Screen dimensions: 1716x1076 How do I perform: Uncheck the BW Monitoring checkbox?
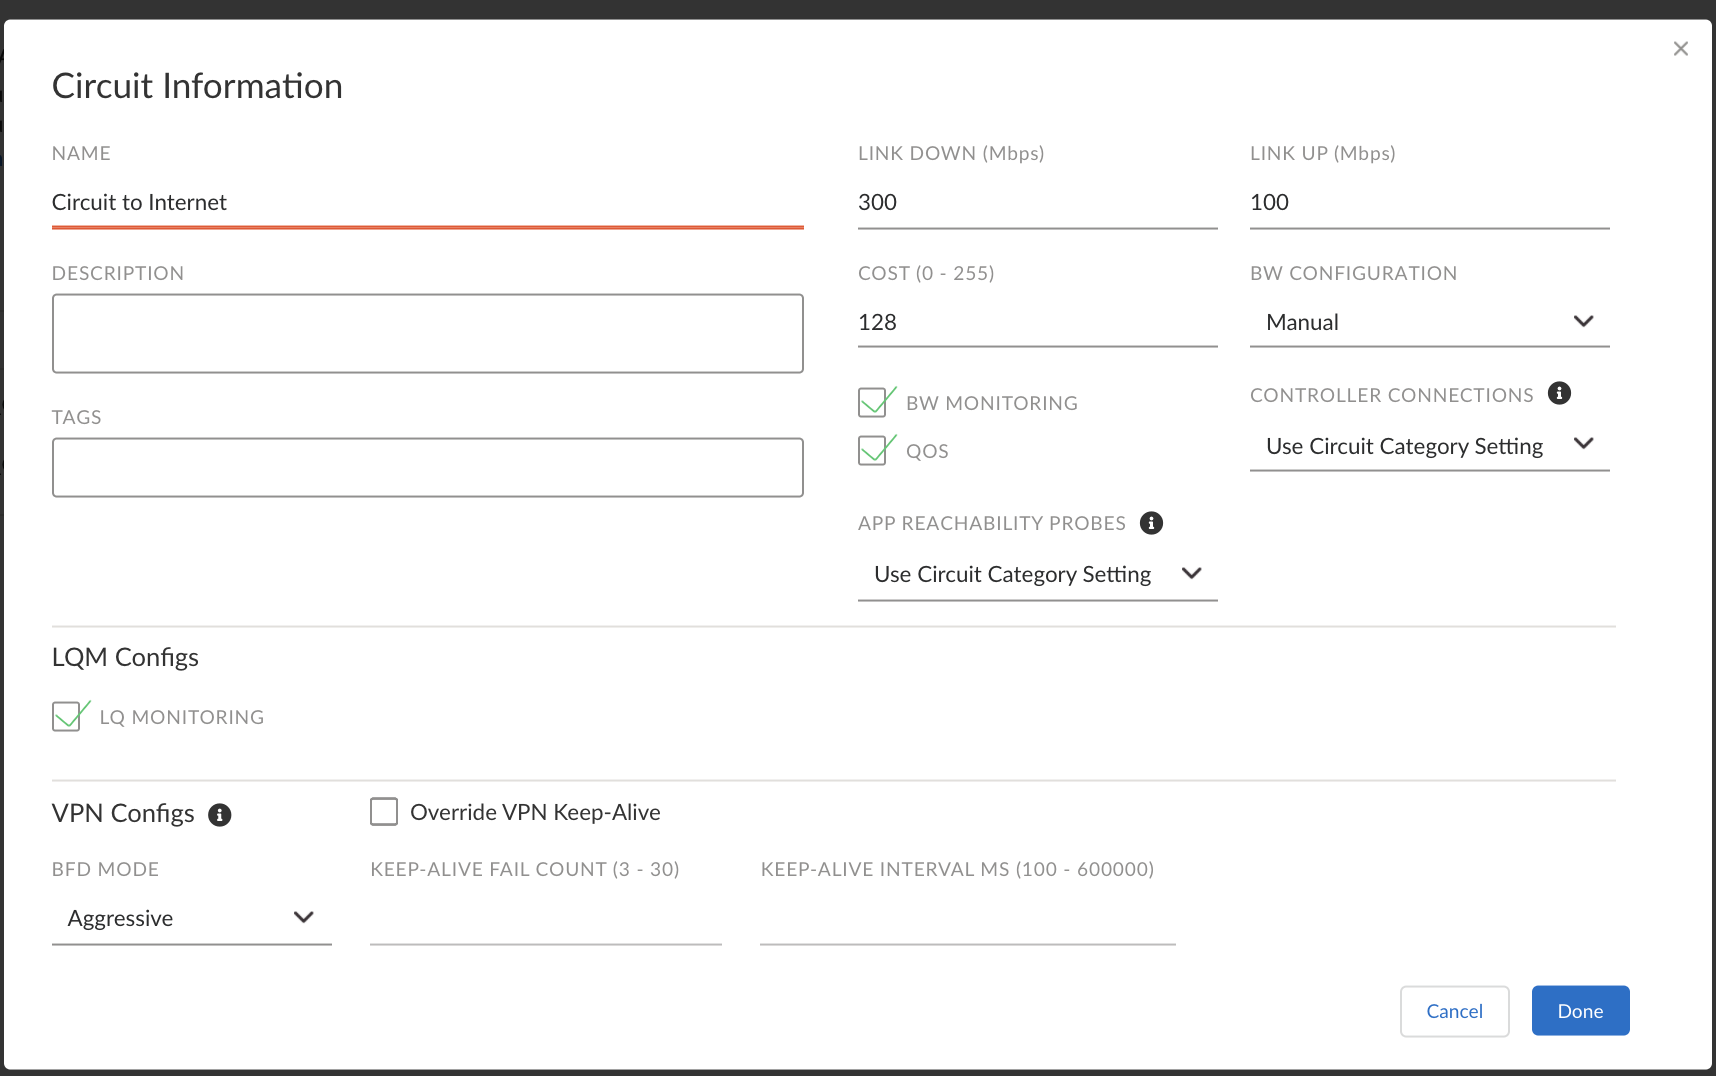point(873,403)
